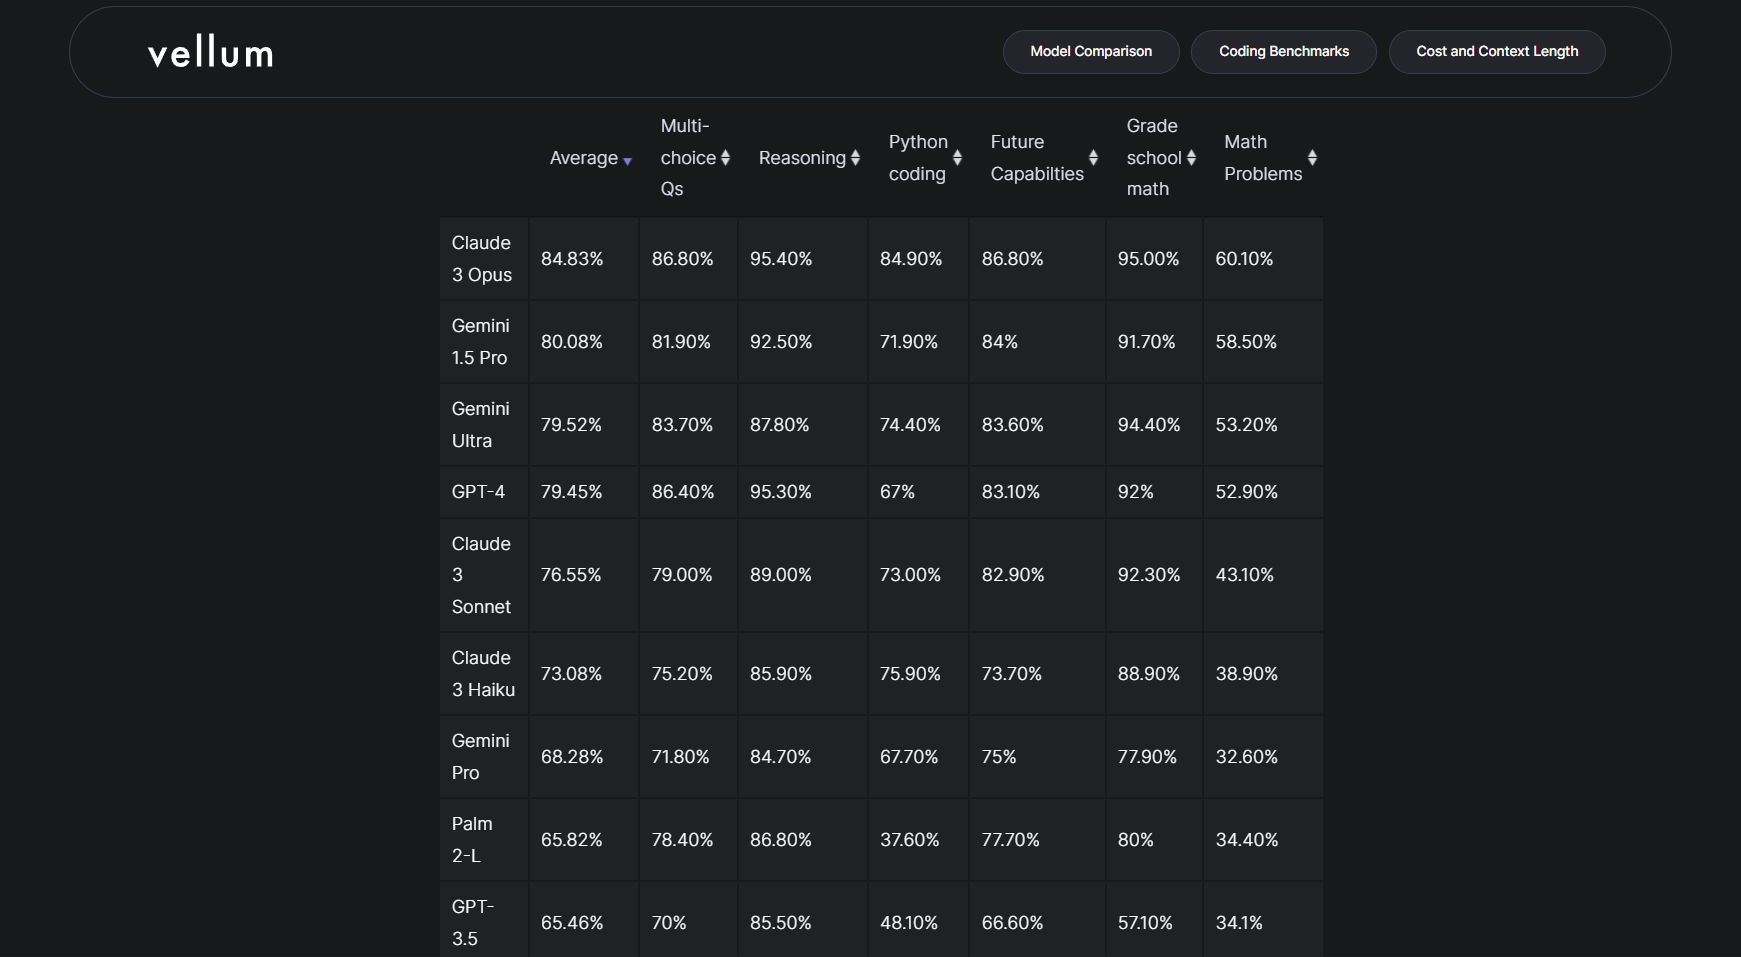This screenshot has width=1741, height=957.
Task: Open Cost and Context Length section
Action: (1497, 52)
